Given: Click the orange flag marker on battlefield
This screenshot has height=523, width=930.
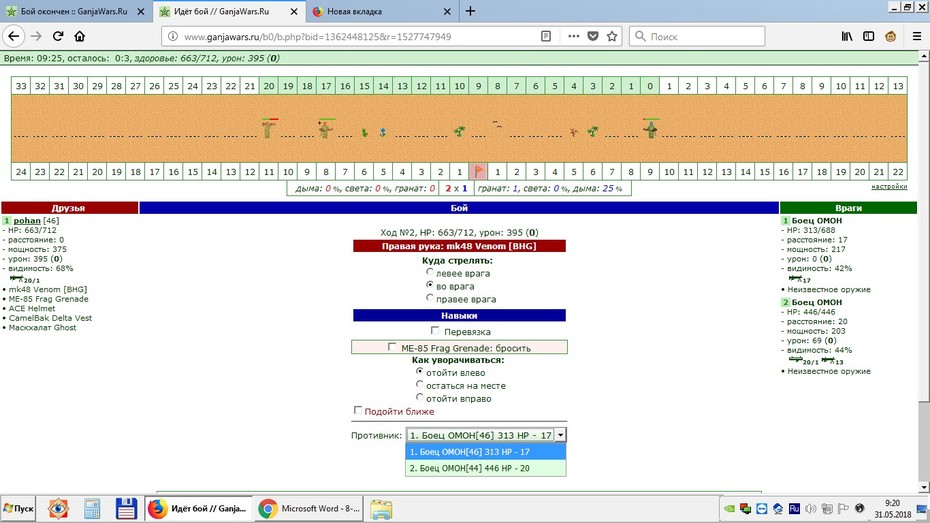Looking at the screenshot, I should 479,171.
